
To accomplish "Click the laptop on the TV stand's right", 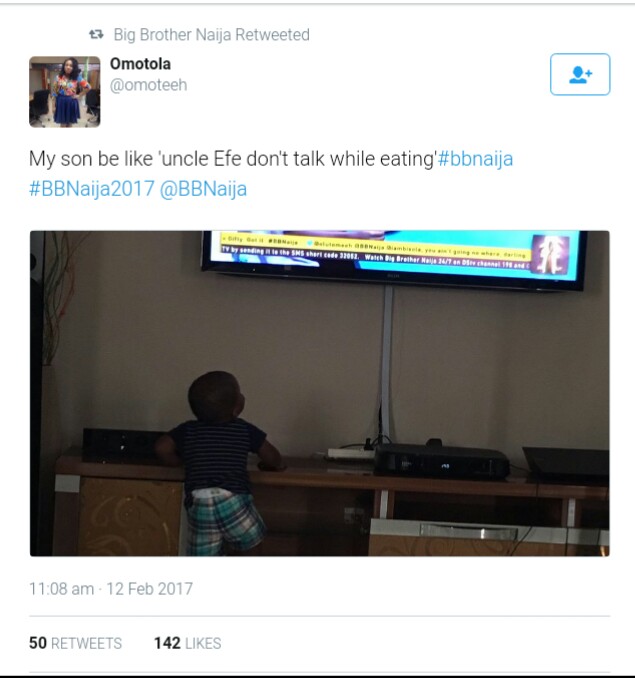I will coord(566,464).
